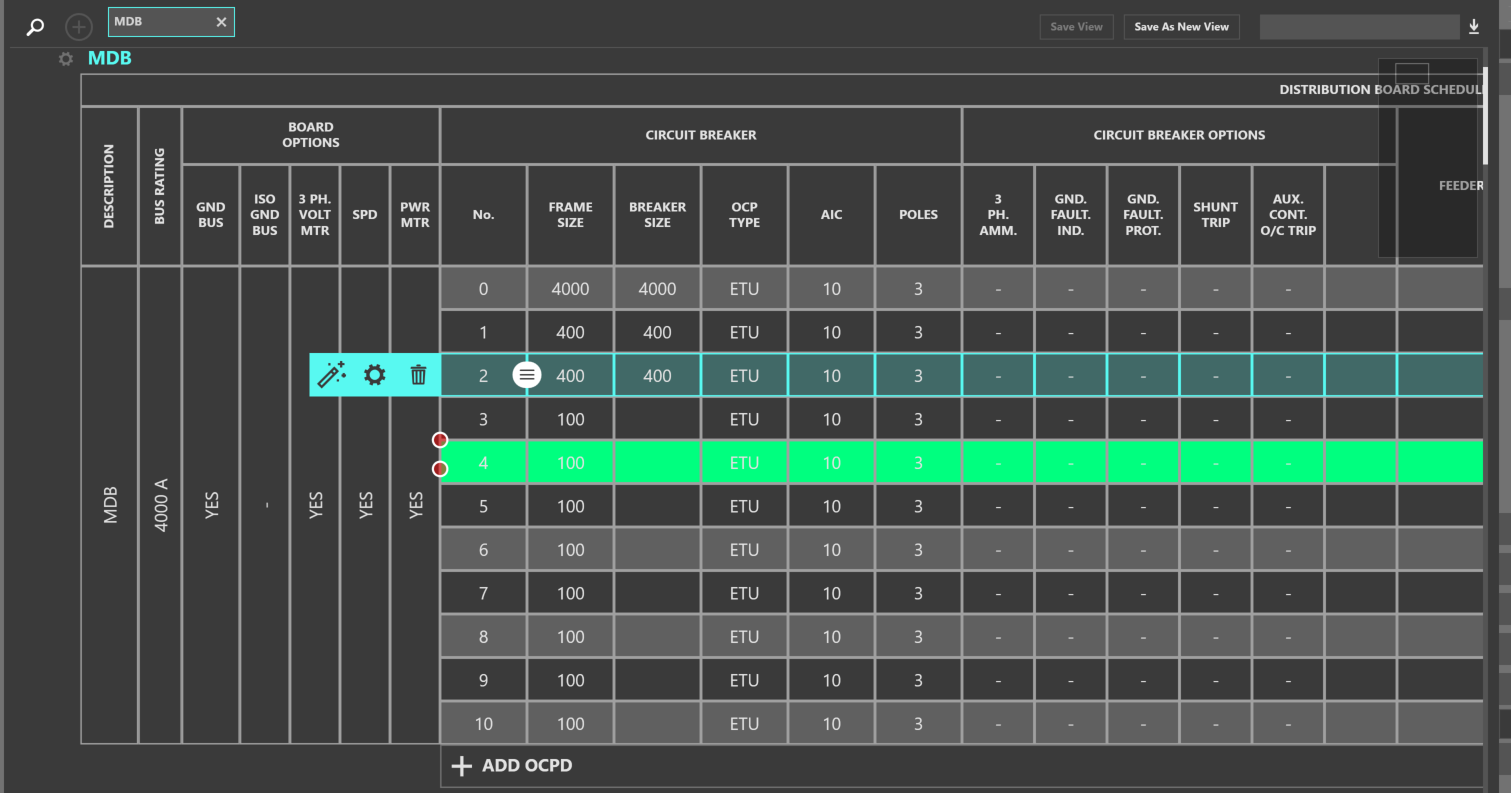The height and width of the screenshot is (793, 1511).
Task: Open the search magnifier
Action: click(35, 26)
